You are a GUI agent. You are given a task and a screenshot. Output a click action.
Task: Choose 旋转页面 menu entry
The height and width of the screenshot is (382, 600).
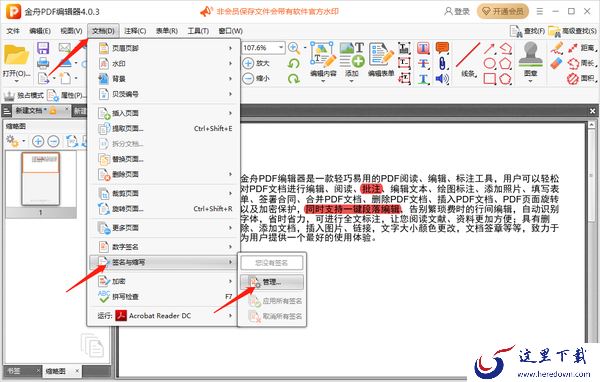click(x=165, y=209)
